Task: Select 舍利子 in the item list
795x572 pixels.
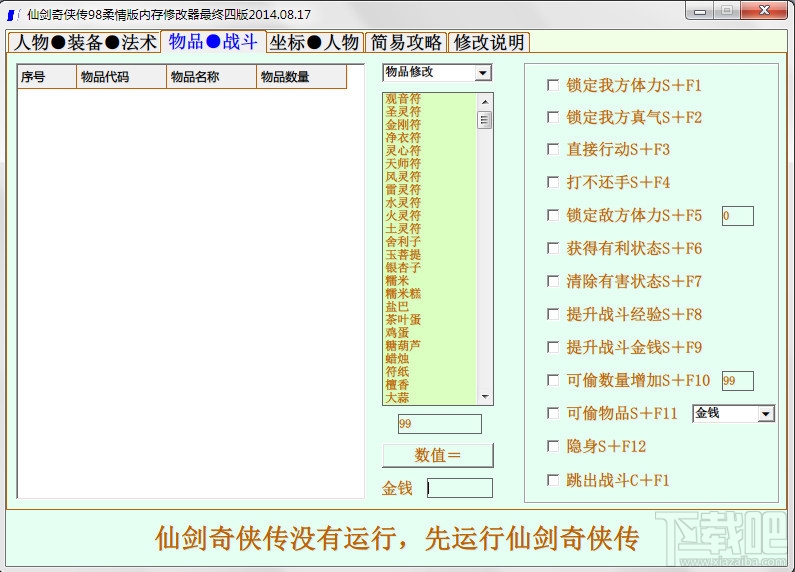Action: (x=403, y=241)
